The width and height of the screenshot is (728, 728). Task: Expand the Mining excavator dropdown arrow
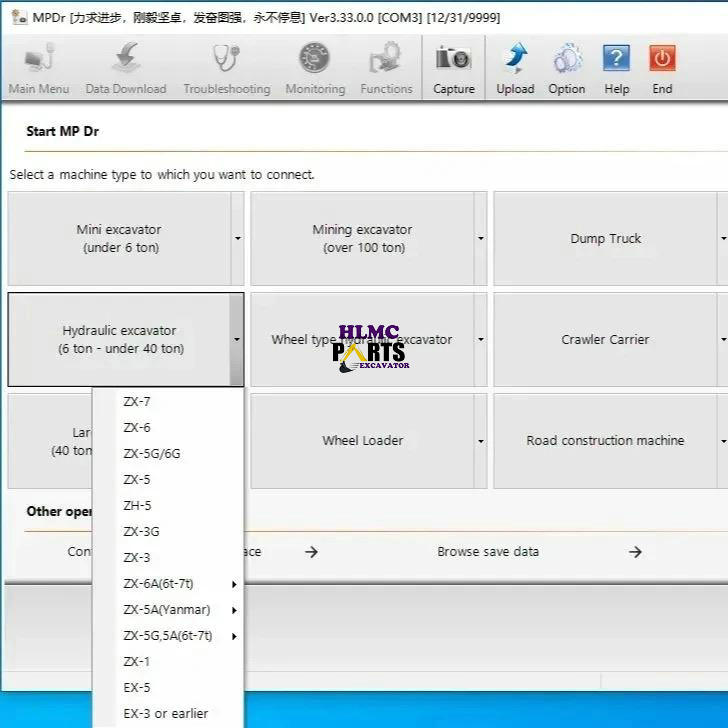point(480,239)
